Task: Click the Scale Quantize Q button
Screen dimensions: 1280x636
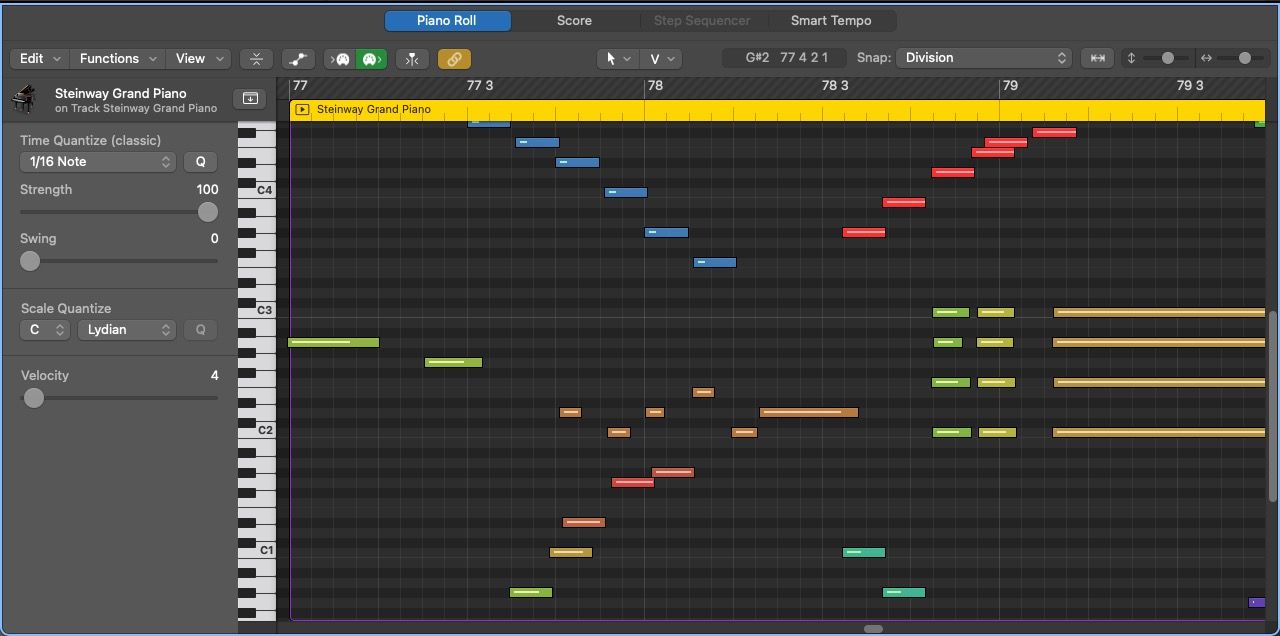Action: (x=201, y=330)
